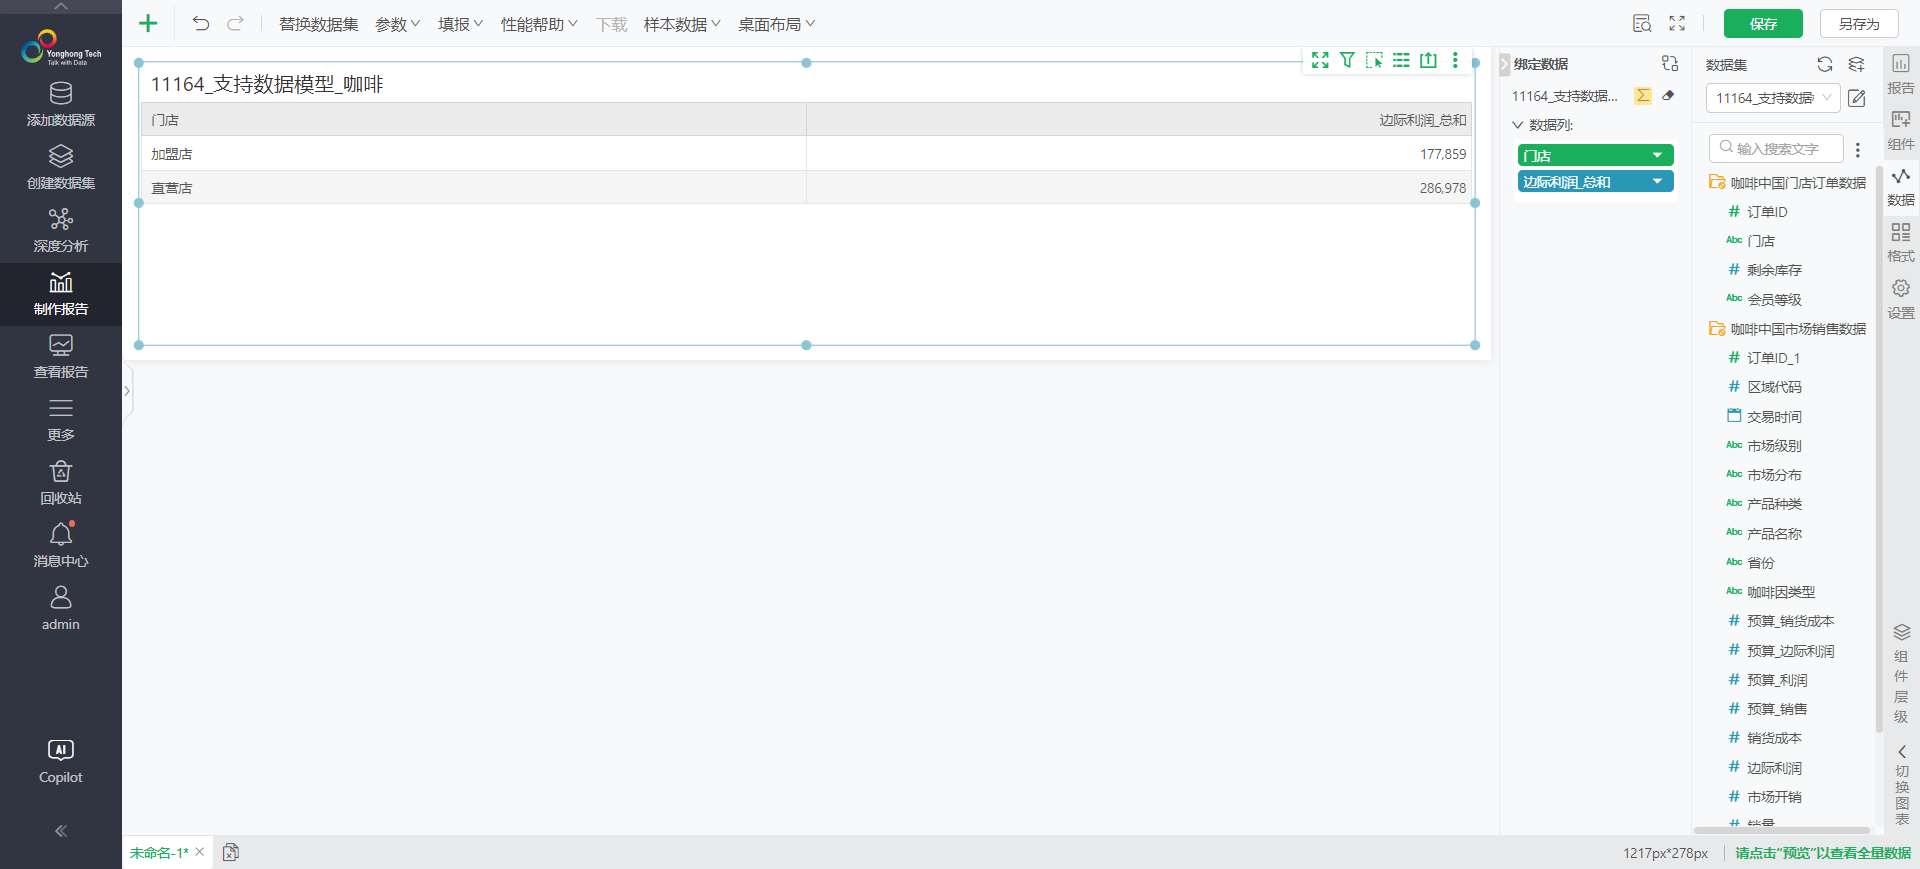Open the 切换图表 panel
This screenshot has height=869, width=1920.
(1901, 785)
